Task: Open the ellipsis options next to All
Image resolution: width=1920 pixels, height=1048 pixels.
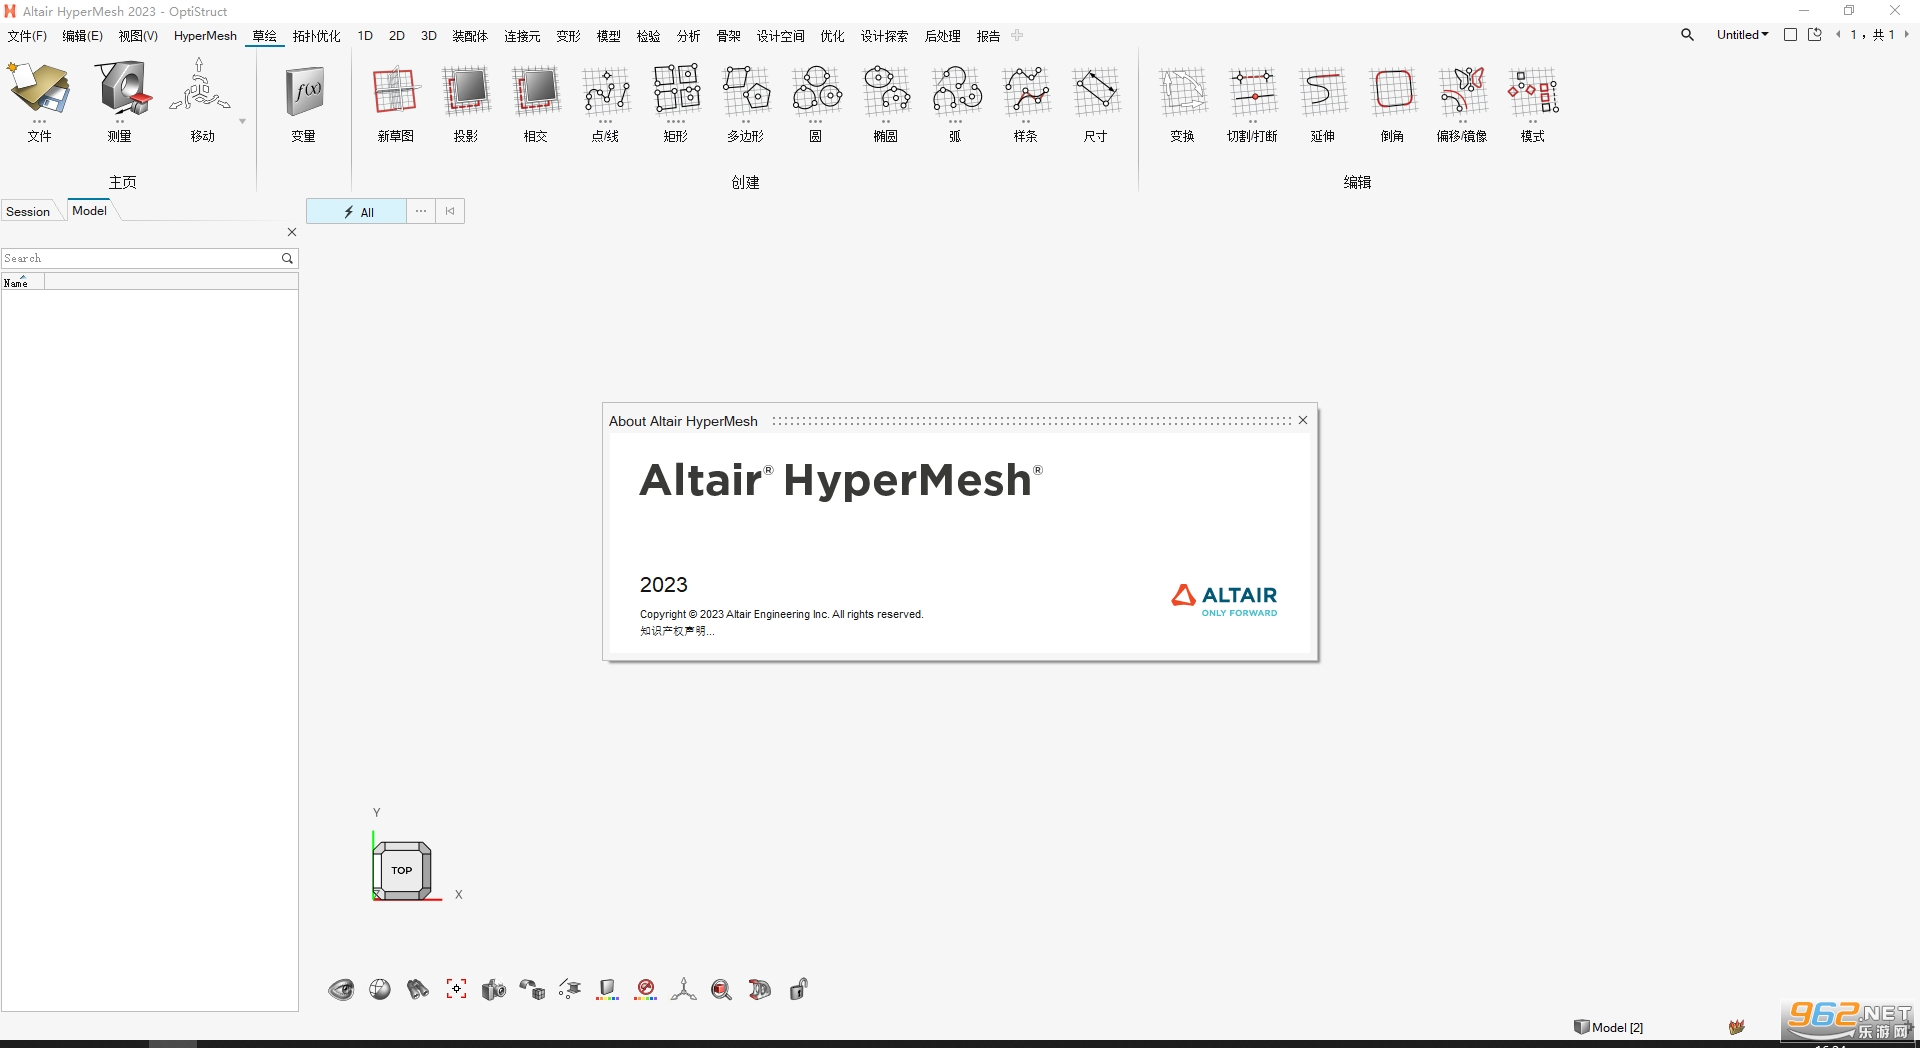Action: 421,211
